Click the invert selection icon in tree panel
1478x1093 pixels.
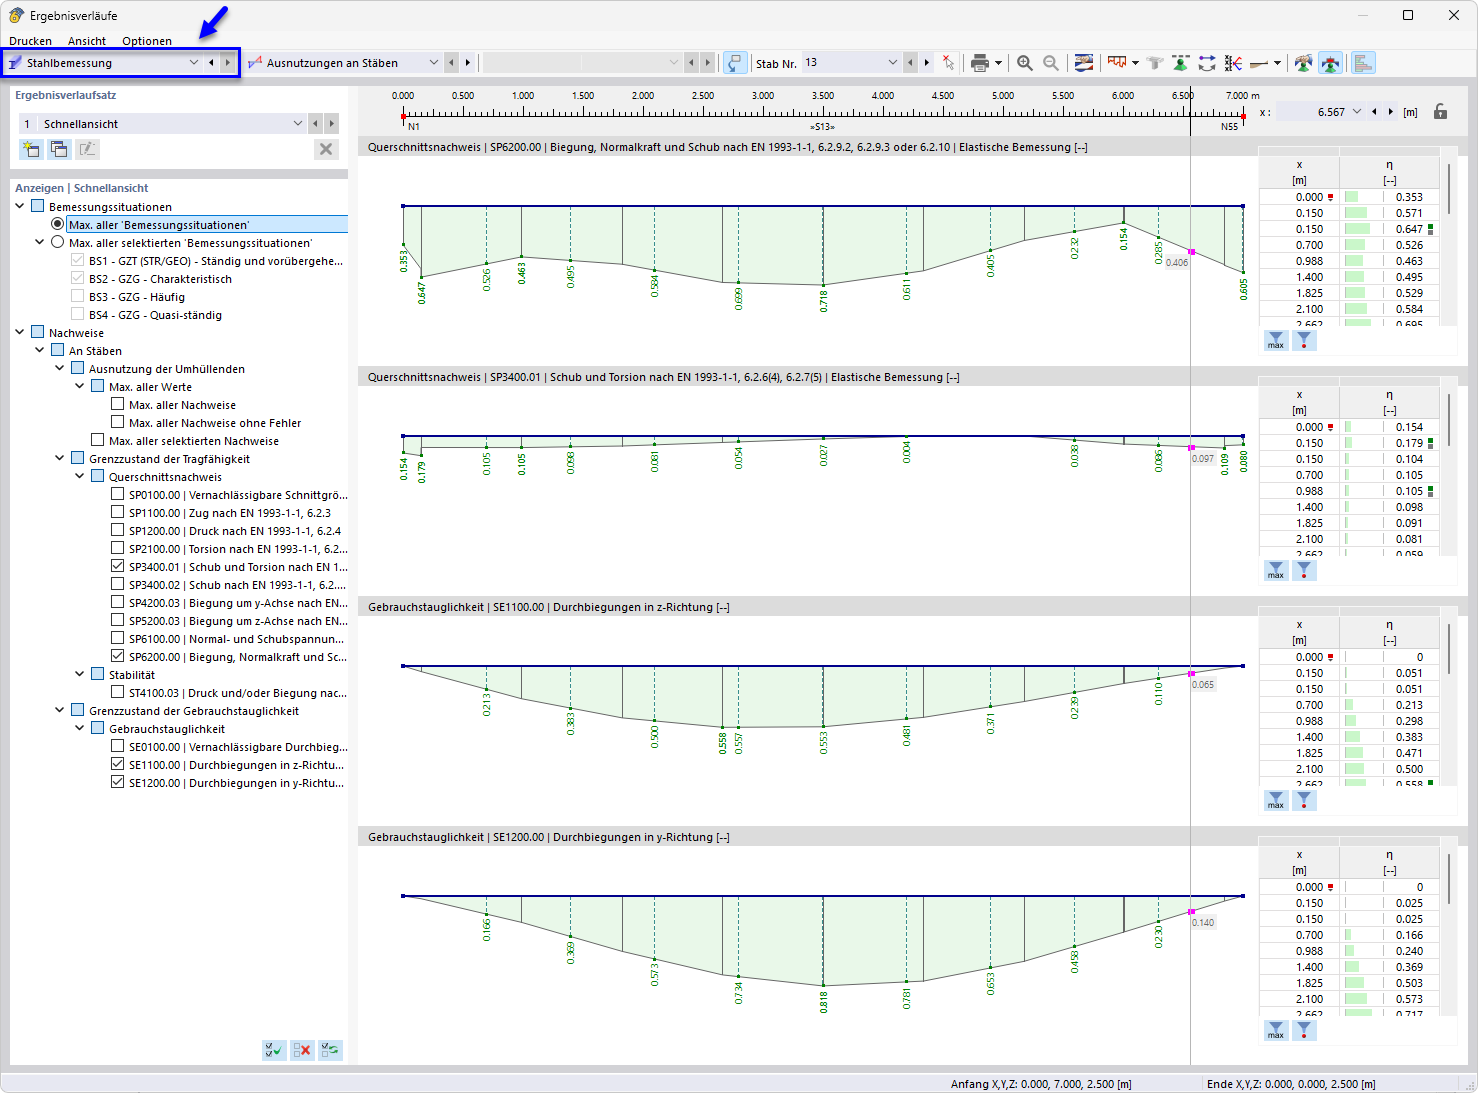coord(329,1050)
